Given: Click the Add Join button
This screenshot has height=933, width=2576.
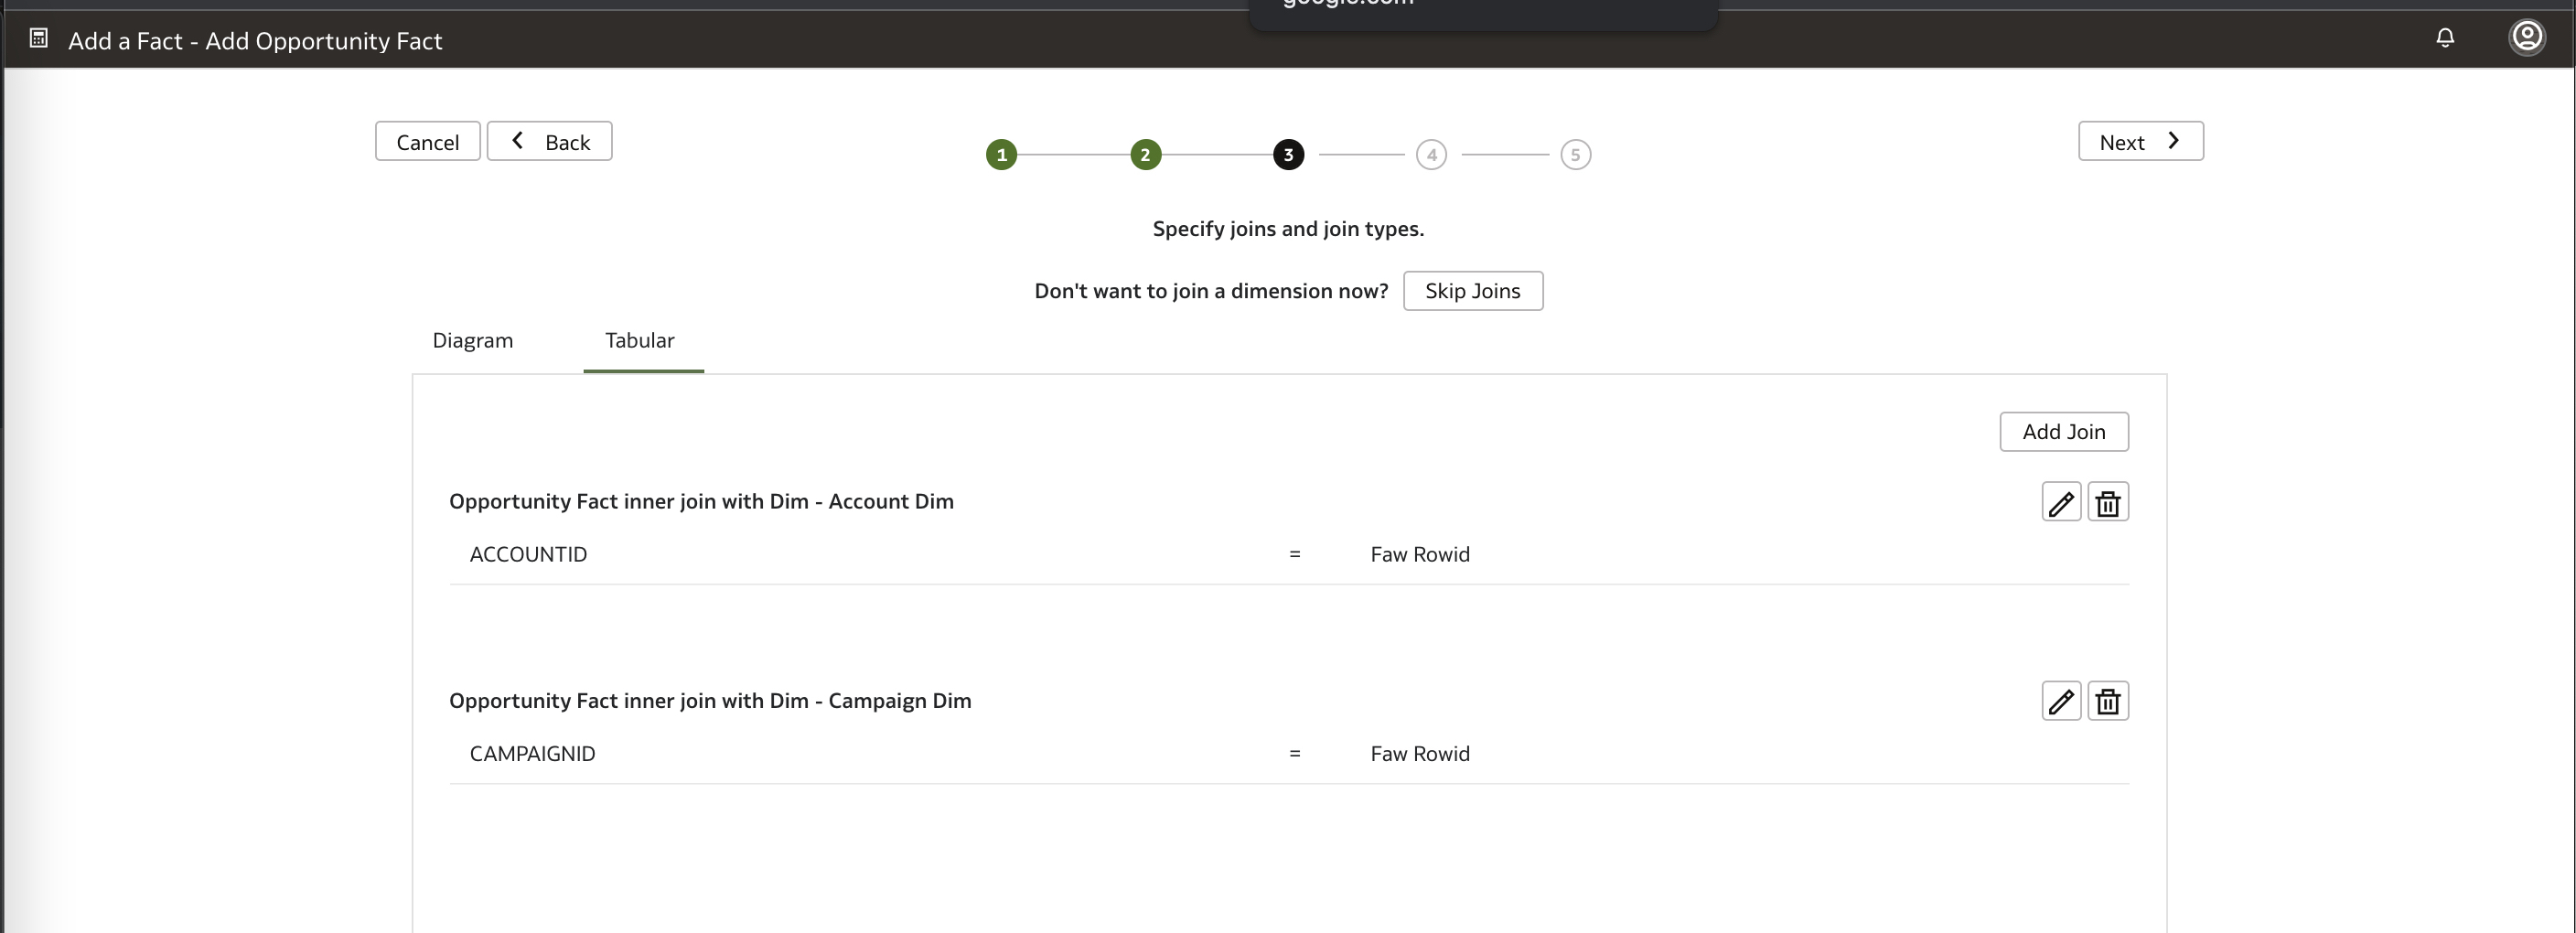Looking at the screenshot, I should [x=2063, y=431].
